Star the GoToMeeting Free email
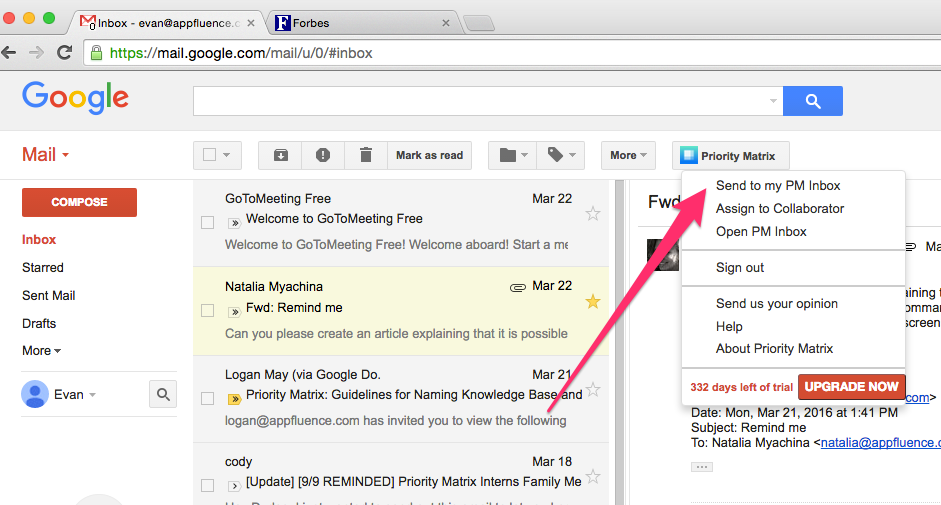Screen dimensions: 941x505 tap(593, 214)
